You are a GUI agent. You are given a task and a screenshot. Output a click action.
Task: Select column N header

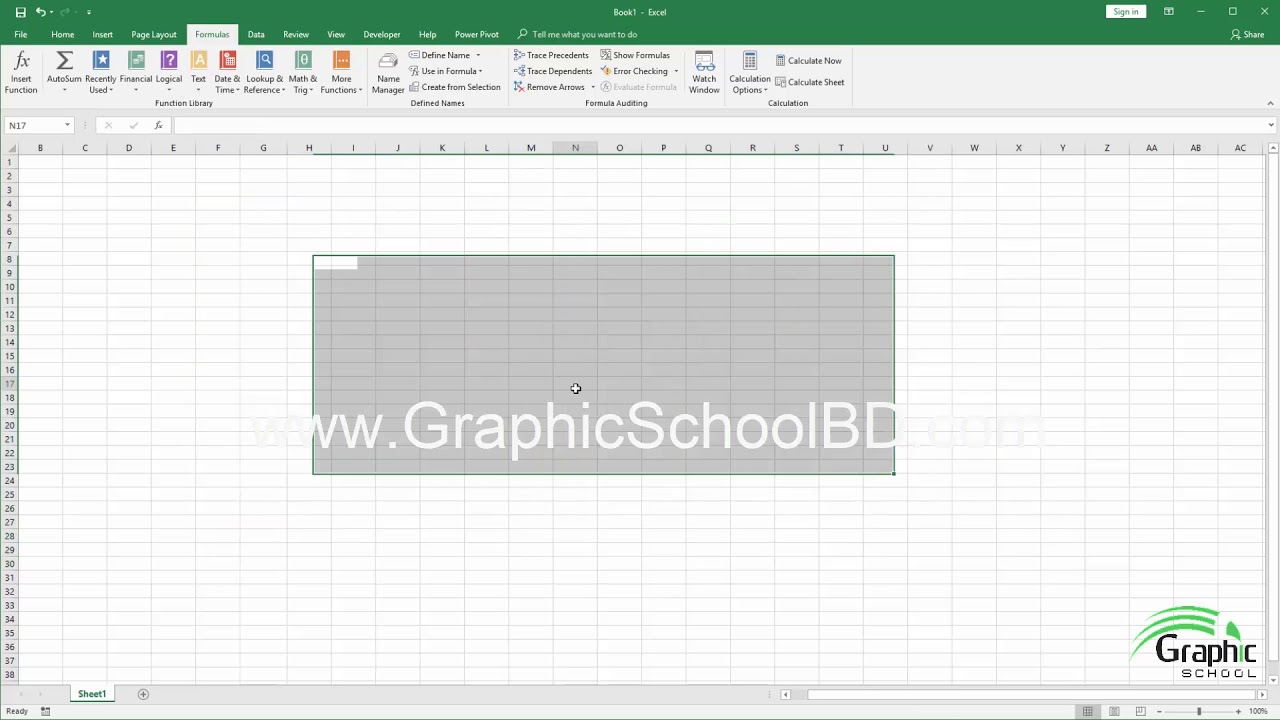pos(575,148)
